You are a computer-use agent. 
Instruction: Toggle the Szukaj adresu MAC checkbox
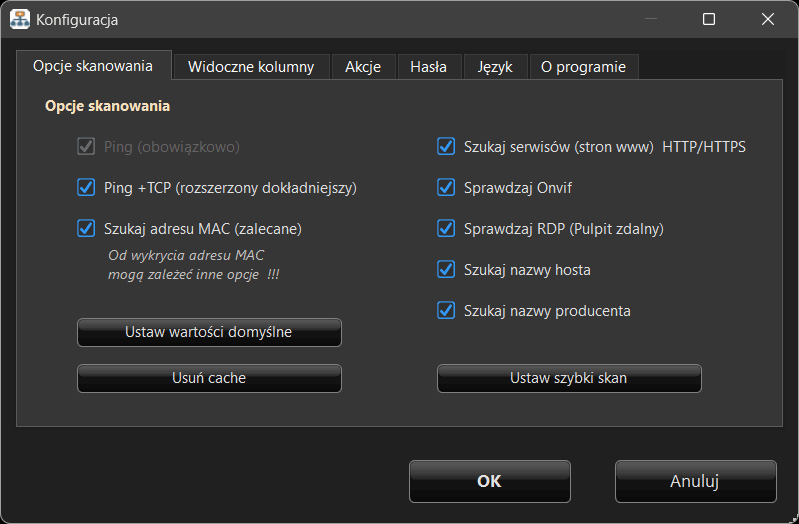click(86, 228)
